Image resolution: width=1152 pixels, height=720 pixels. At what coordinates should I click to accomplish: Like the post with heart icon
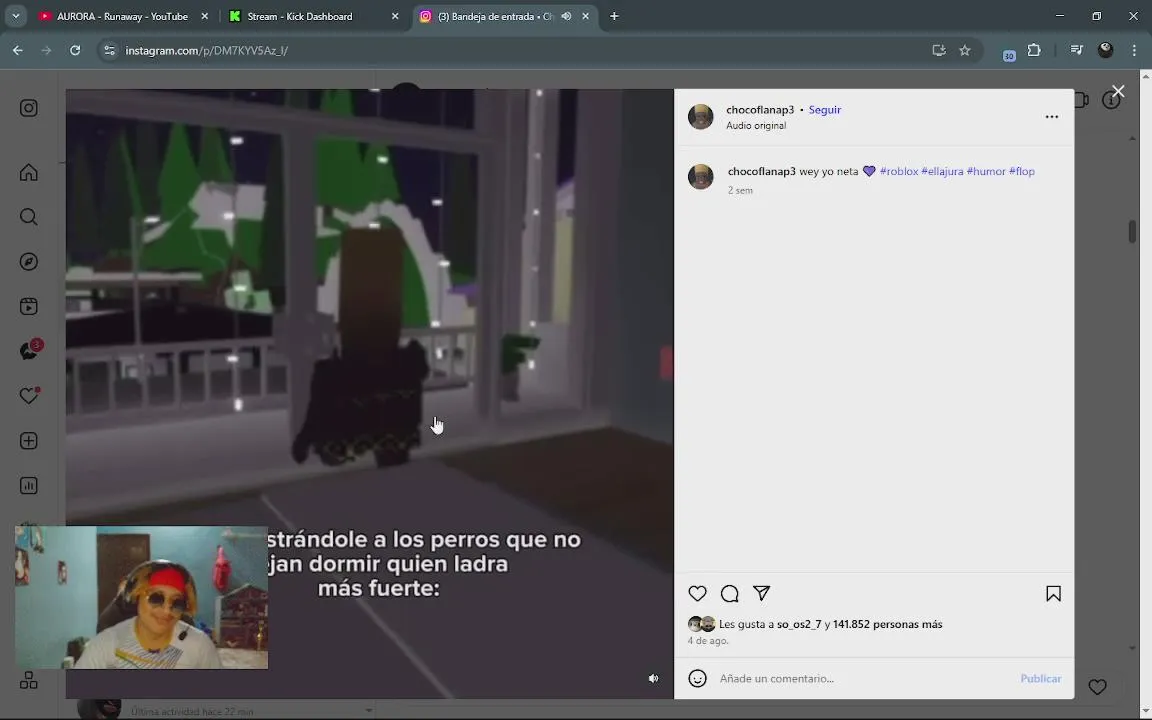point(697,594)
